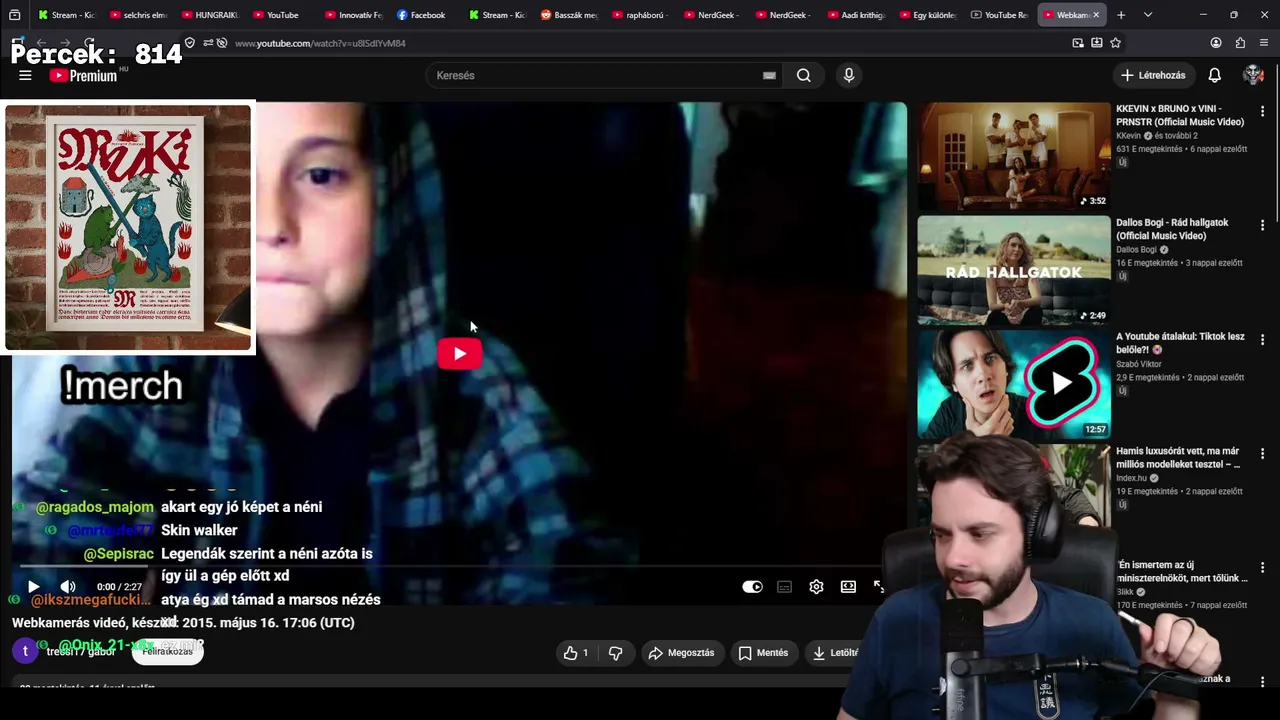Open the player settings gear

(816, 587)
